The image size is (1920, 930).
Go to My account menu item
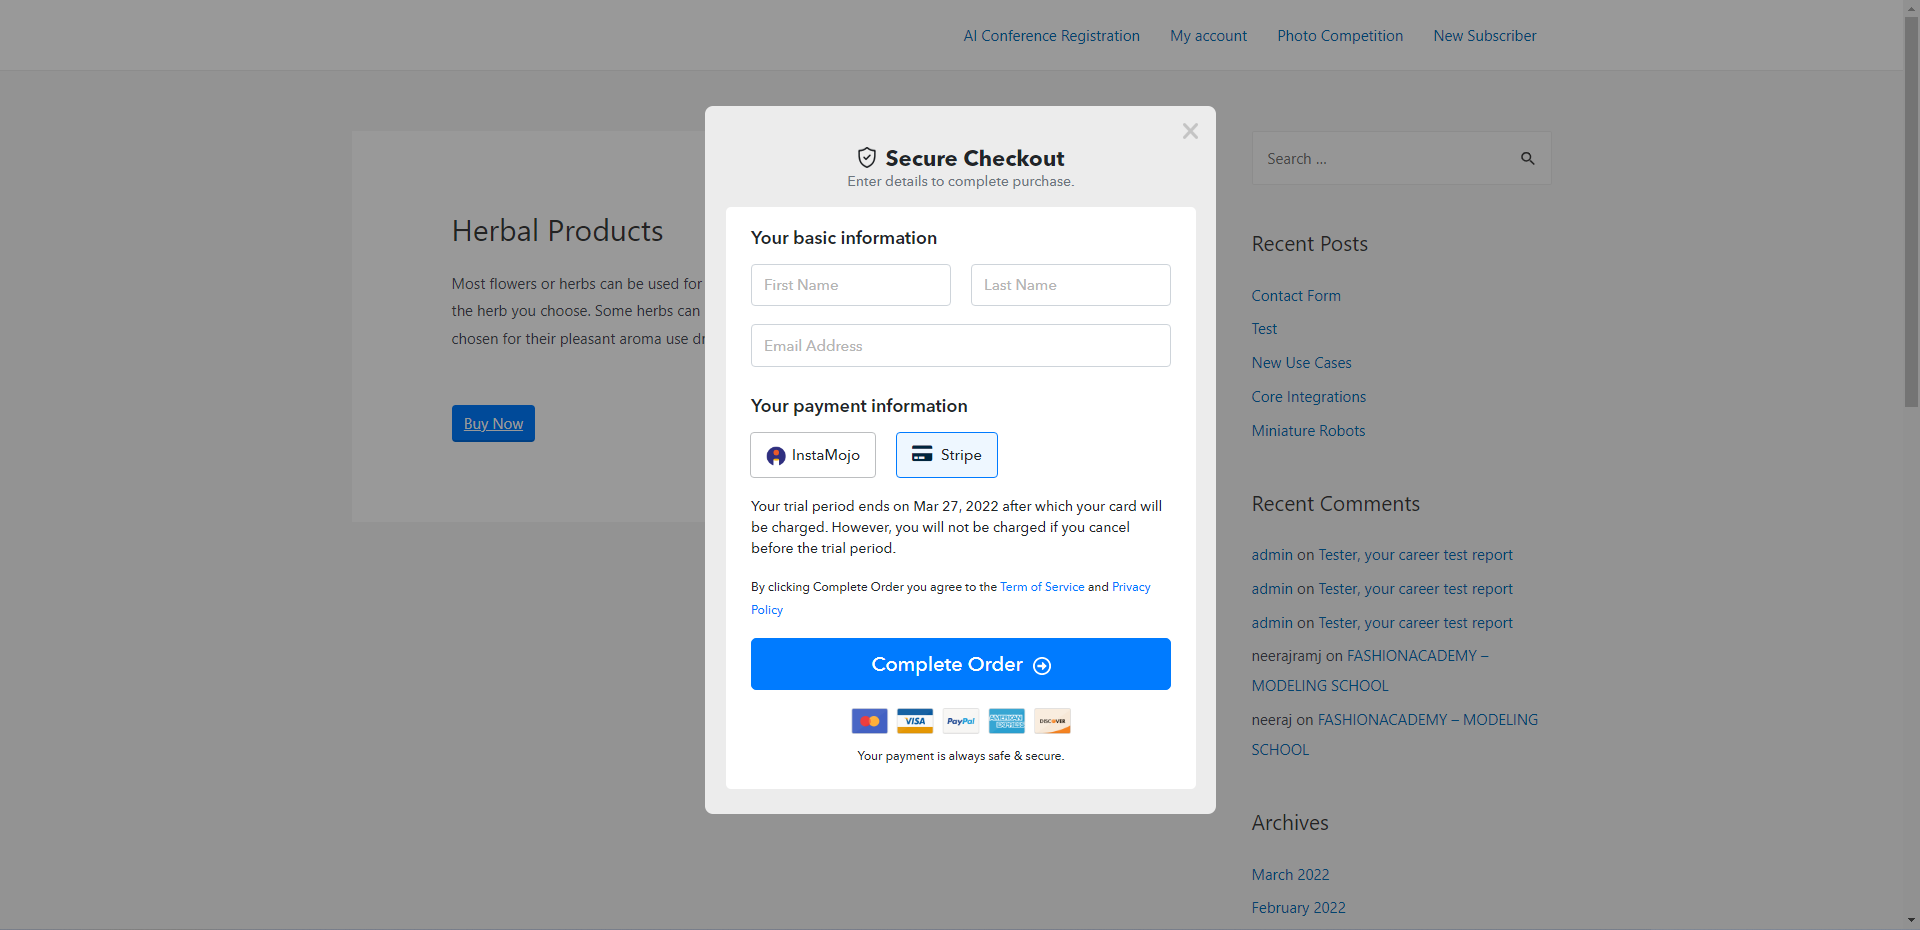1209,36
